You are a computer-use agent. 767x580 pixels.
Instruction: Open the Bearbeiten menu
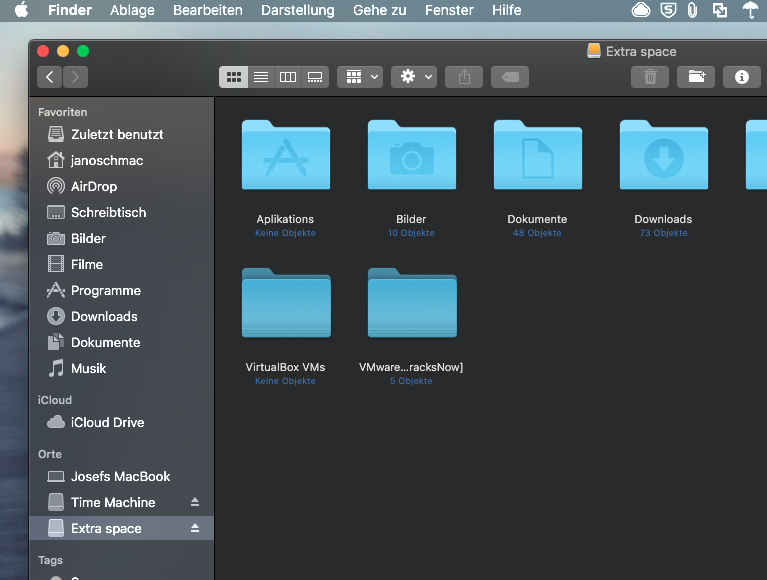[x=207, y=10]
